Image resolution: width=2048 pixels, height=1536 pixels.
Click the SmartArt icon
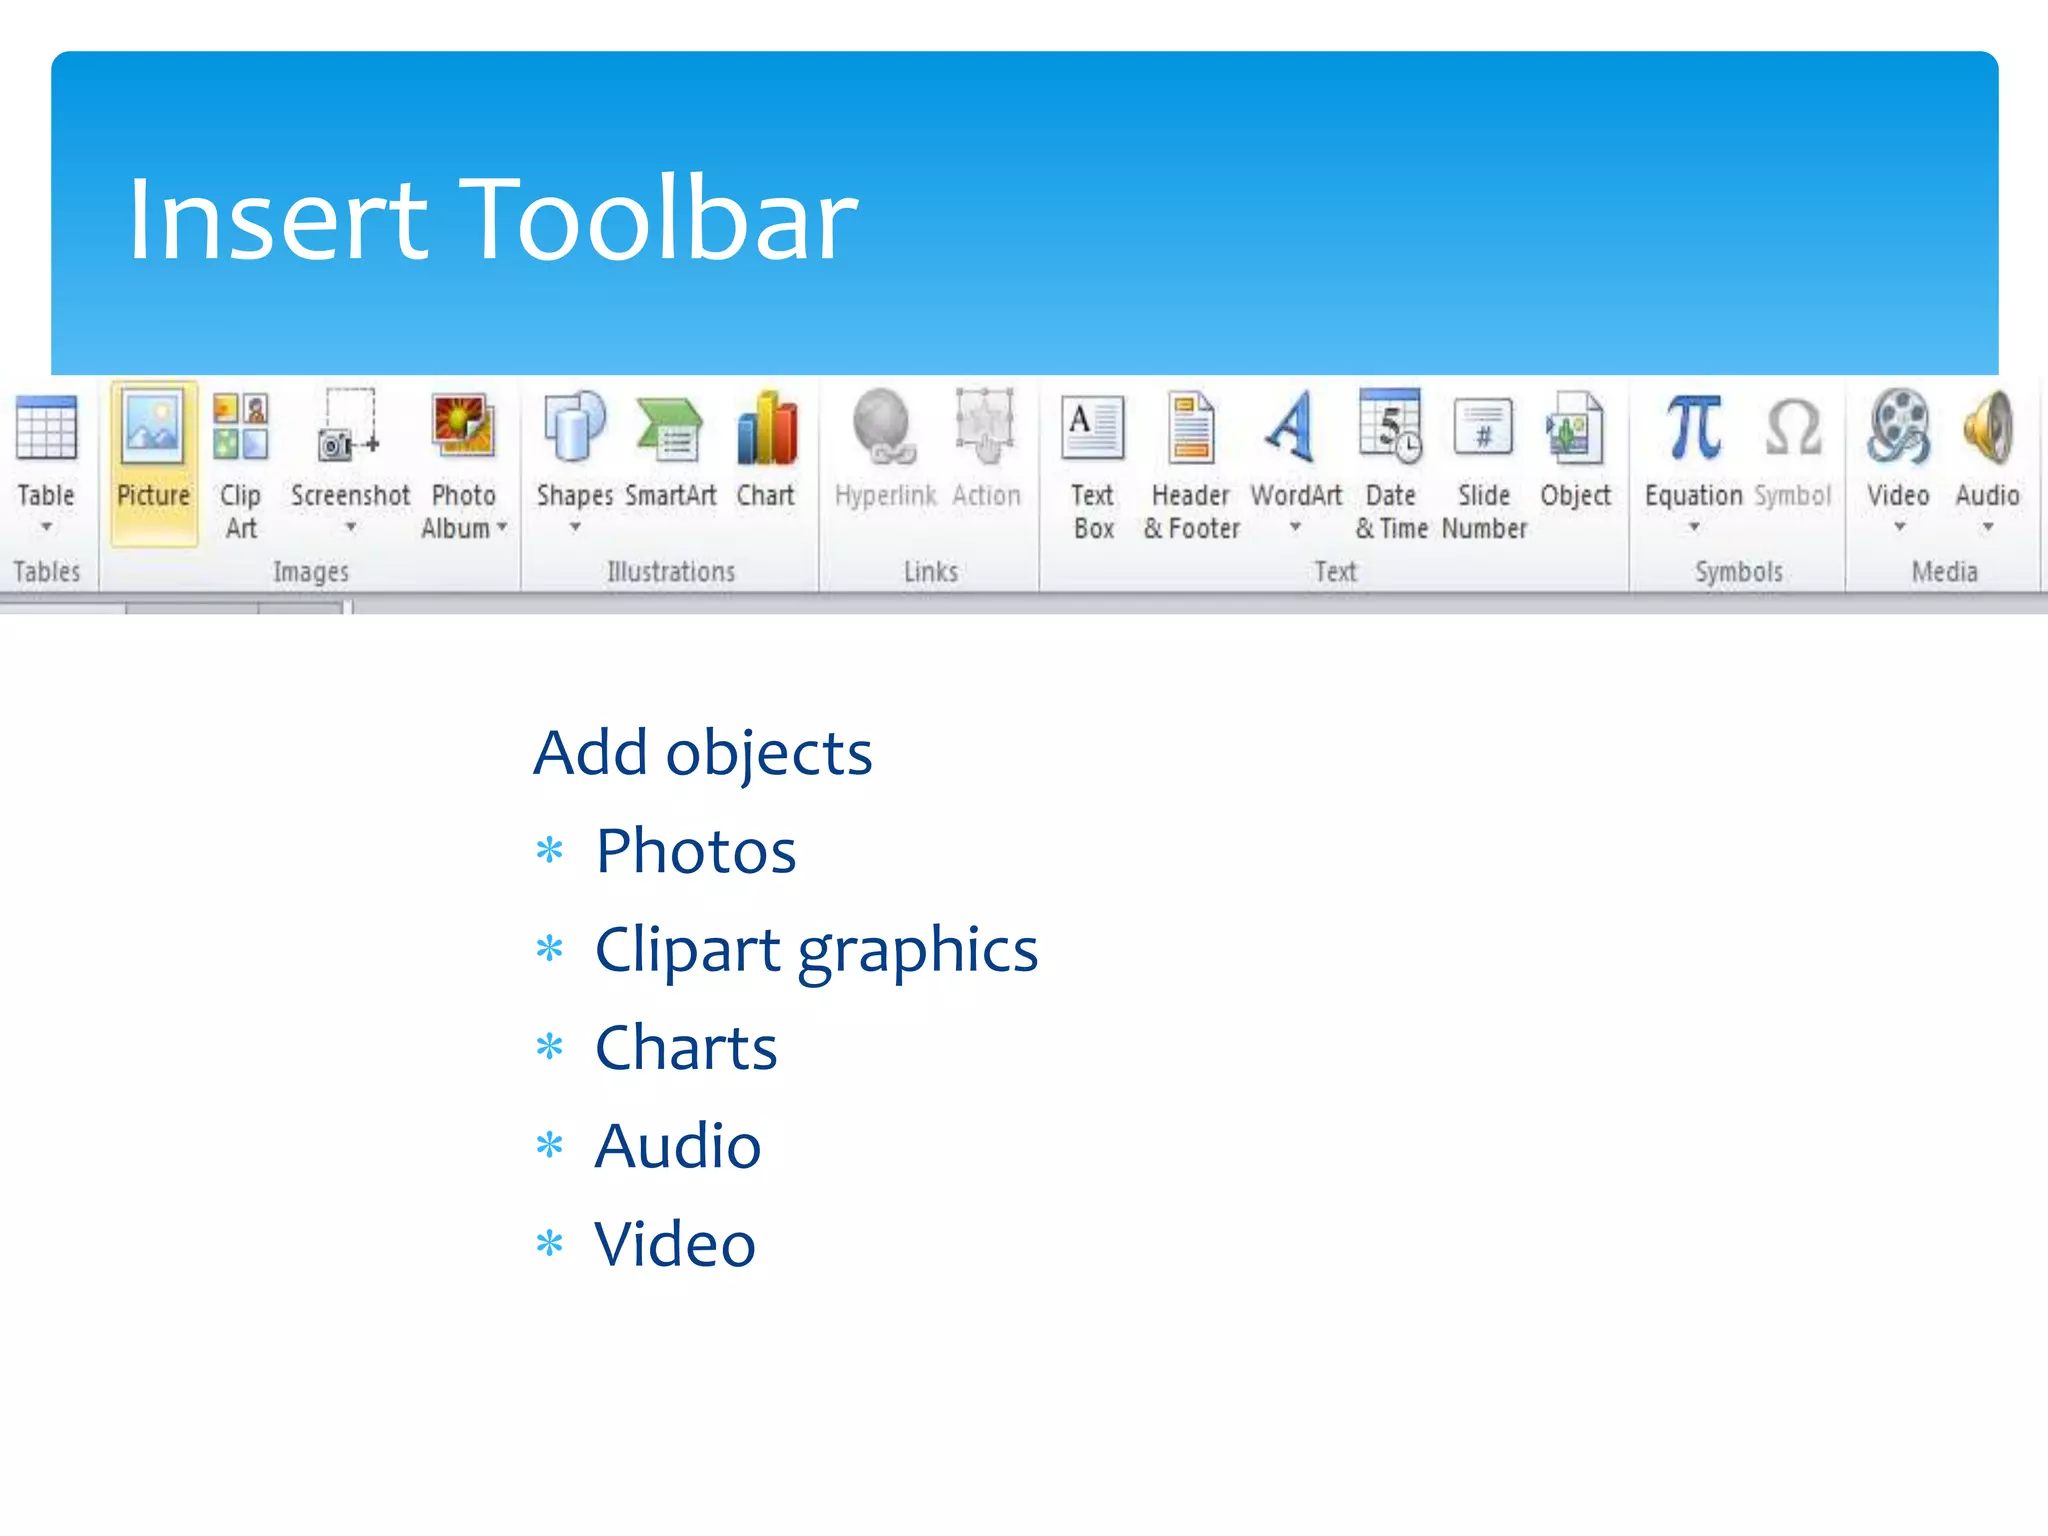(670, 430)
